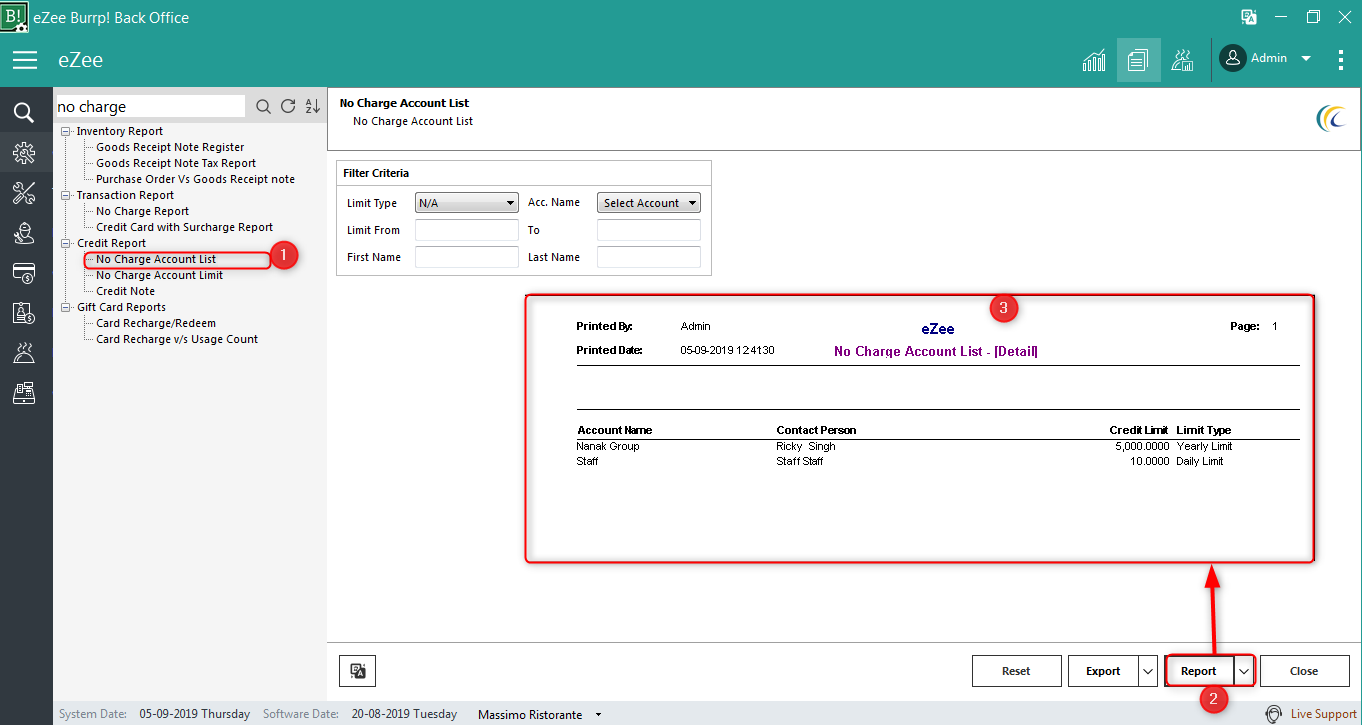
Task: Select Card Recharge v/s Usage Count
Action: pos(177,339)
